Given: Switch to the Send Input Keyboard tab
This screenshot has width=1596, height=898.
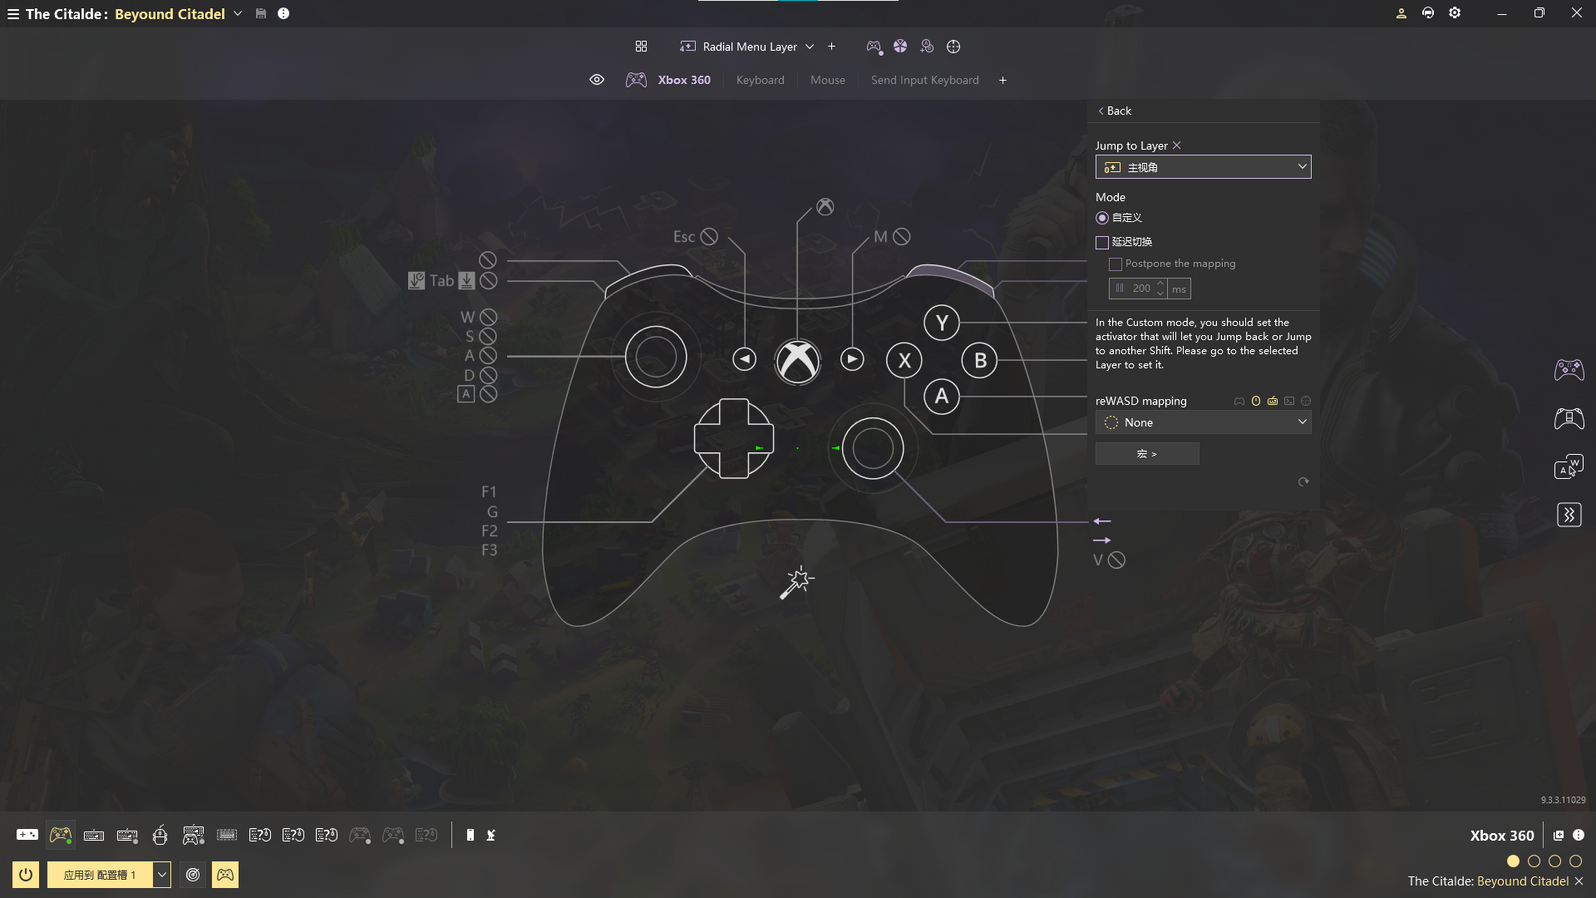Looking at the screenshot, I should tap(924, 80).
